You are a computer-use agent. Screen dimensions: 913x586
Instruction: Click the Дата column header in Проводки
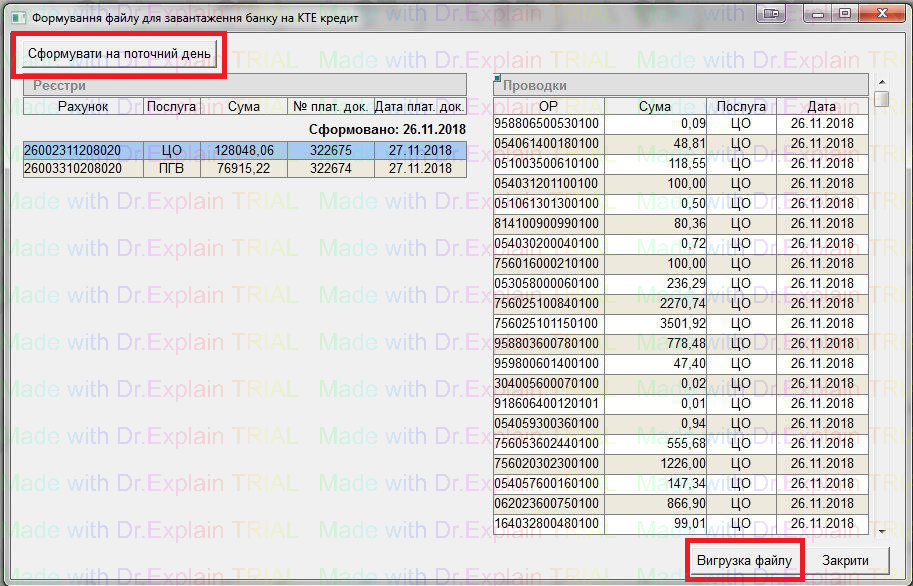coord(822,106)
